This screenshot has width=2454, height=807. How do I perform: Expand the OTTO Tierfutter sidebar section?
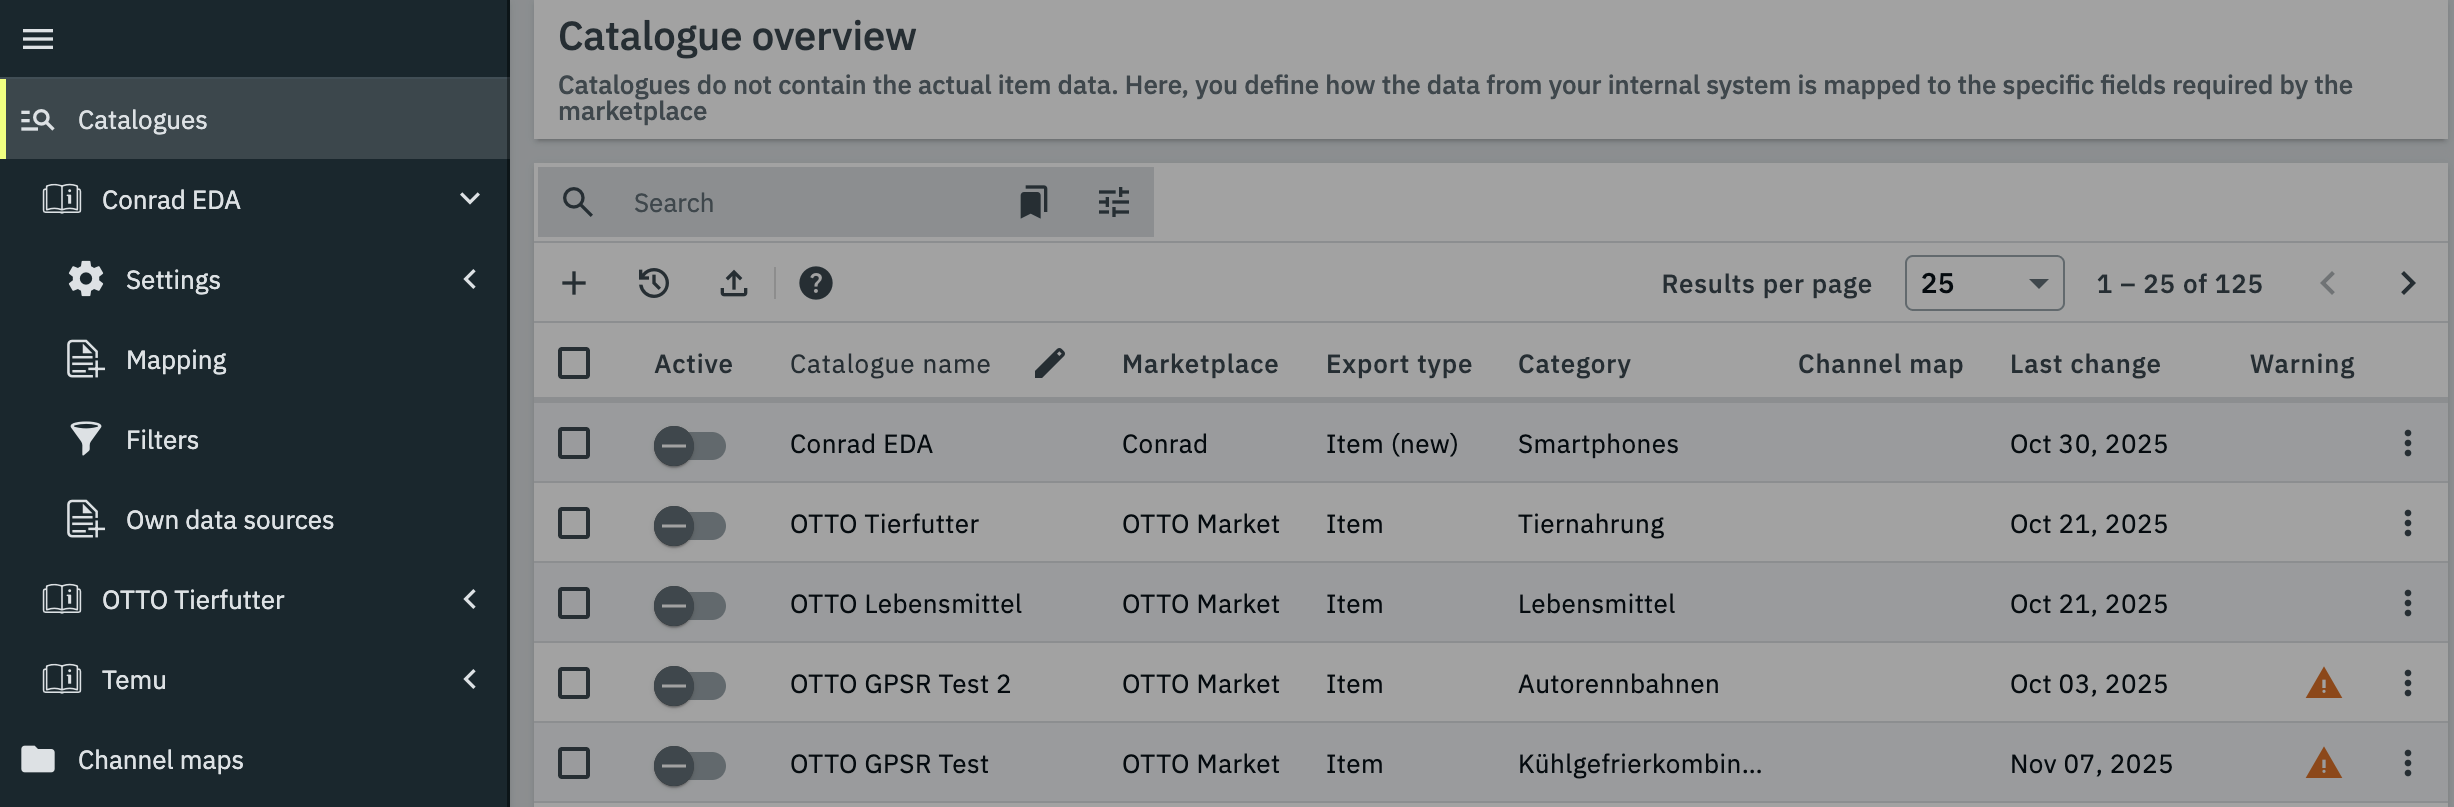tap(470, 599)
